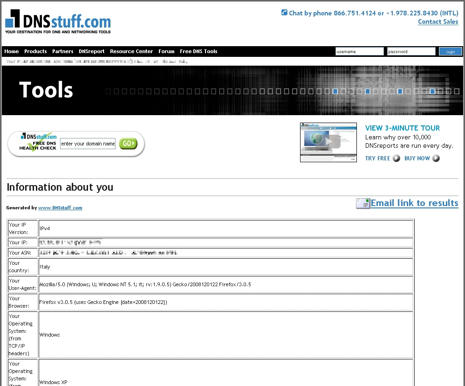Click the www.DNSstuff.com generated-by link
465x386 pixels.
60,208
